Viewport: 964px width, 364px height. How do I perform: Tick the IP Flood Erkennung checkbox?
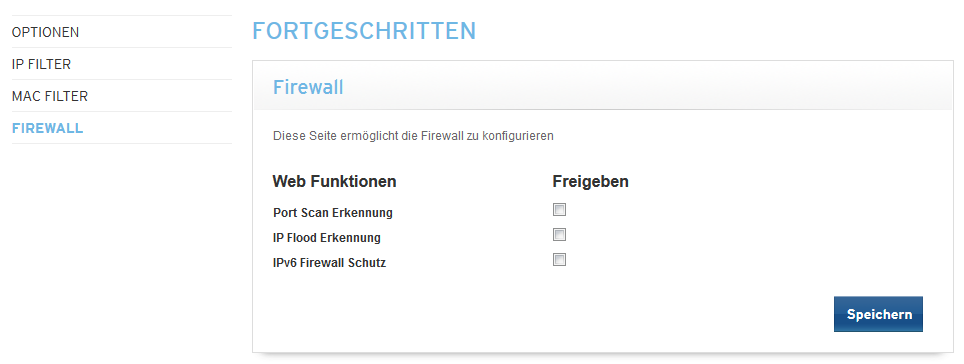(x=559, y=235)
